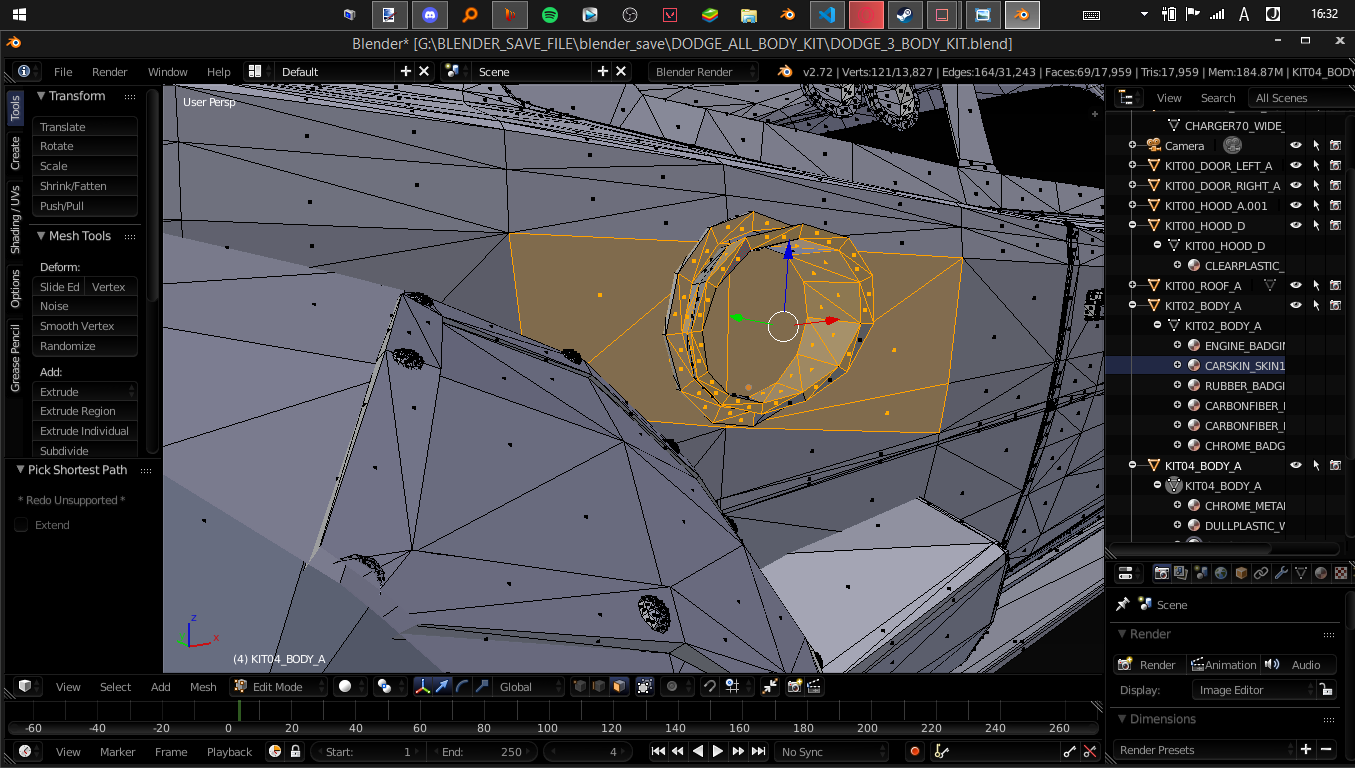Select CARSKIN_SKIN1 material in outliner
This screenshot has width=1355, height=768.
click(1244, 366)
